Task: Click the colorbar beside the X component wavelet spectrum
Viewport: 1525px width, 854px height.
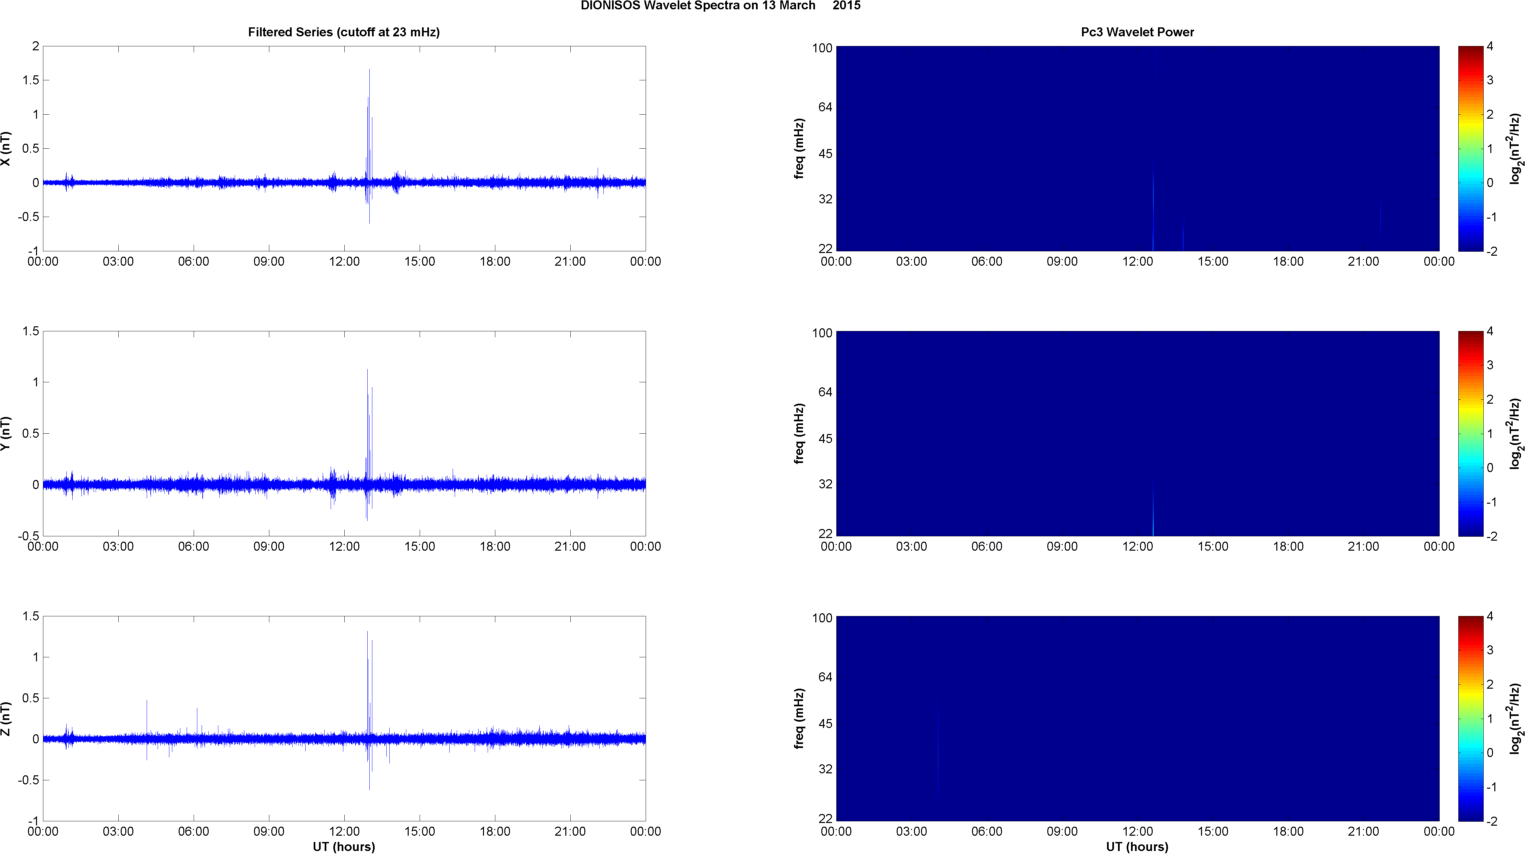Action: (1470, 148)
